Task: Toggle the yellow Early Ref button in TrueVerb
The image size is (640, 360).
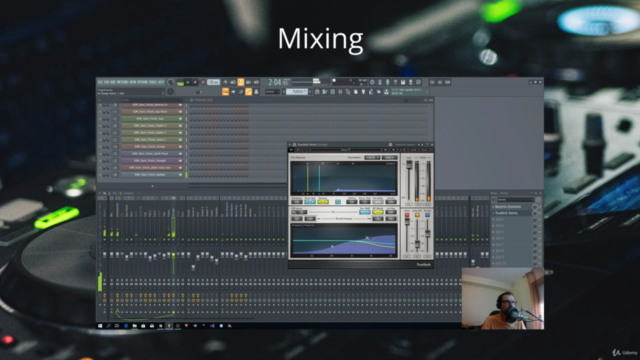Action: point(417,215)
